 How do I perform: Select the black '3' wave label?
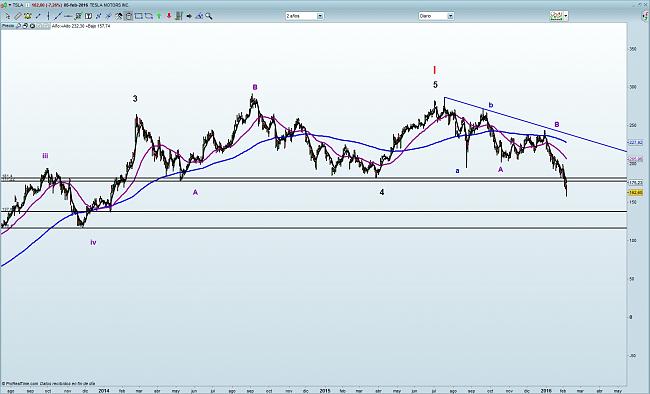135,99
